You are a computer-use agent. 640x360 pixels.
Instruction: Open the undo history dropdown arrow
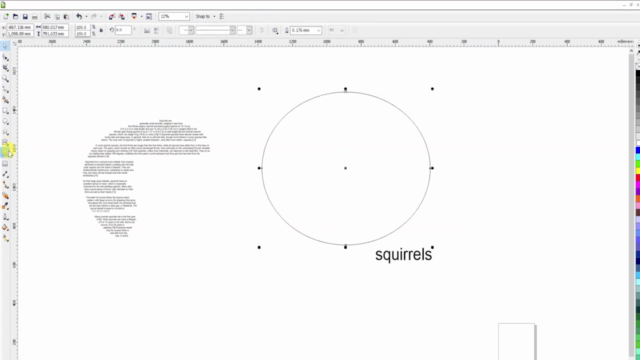click(86, 16)
